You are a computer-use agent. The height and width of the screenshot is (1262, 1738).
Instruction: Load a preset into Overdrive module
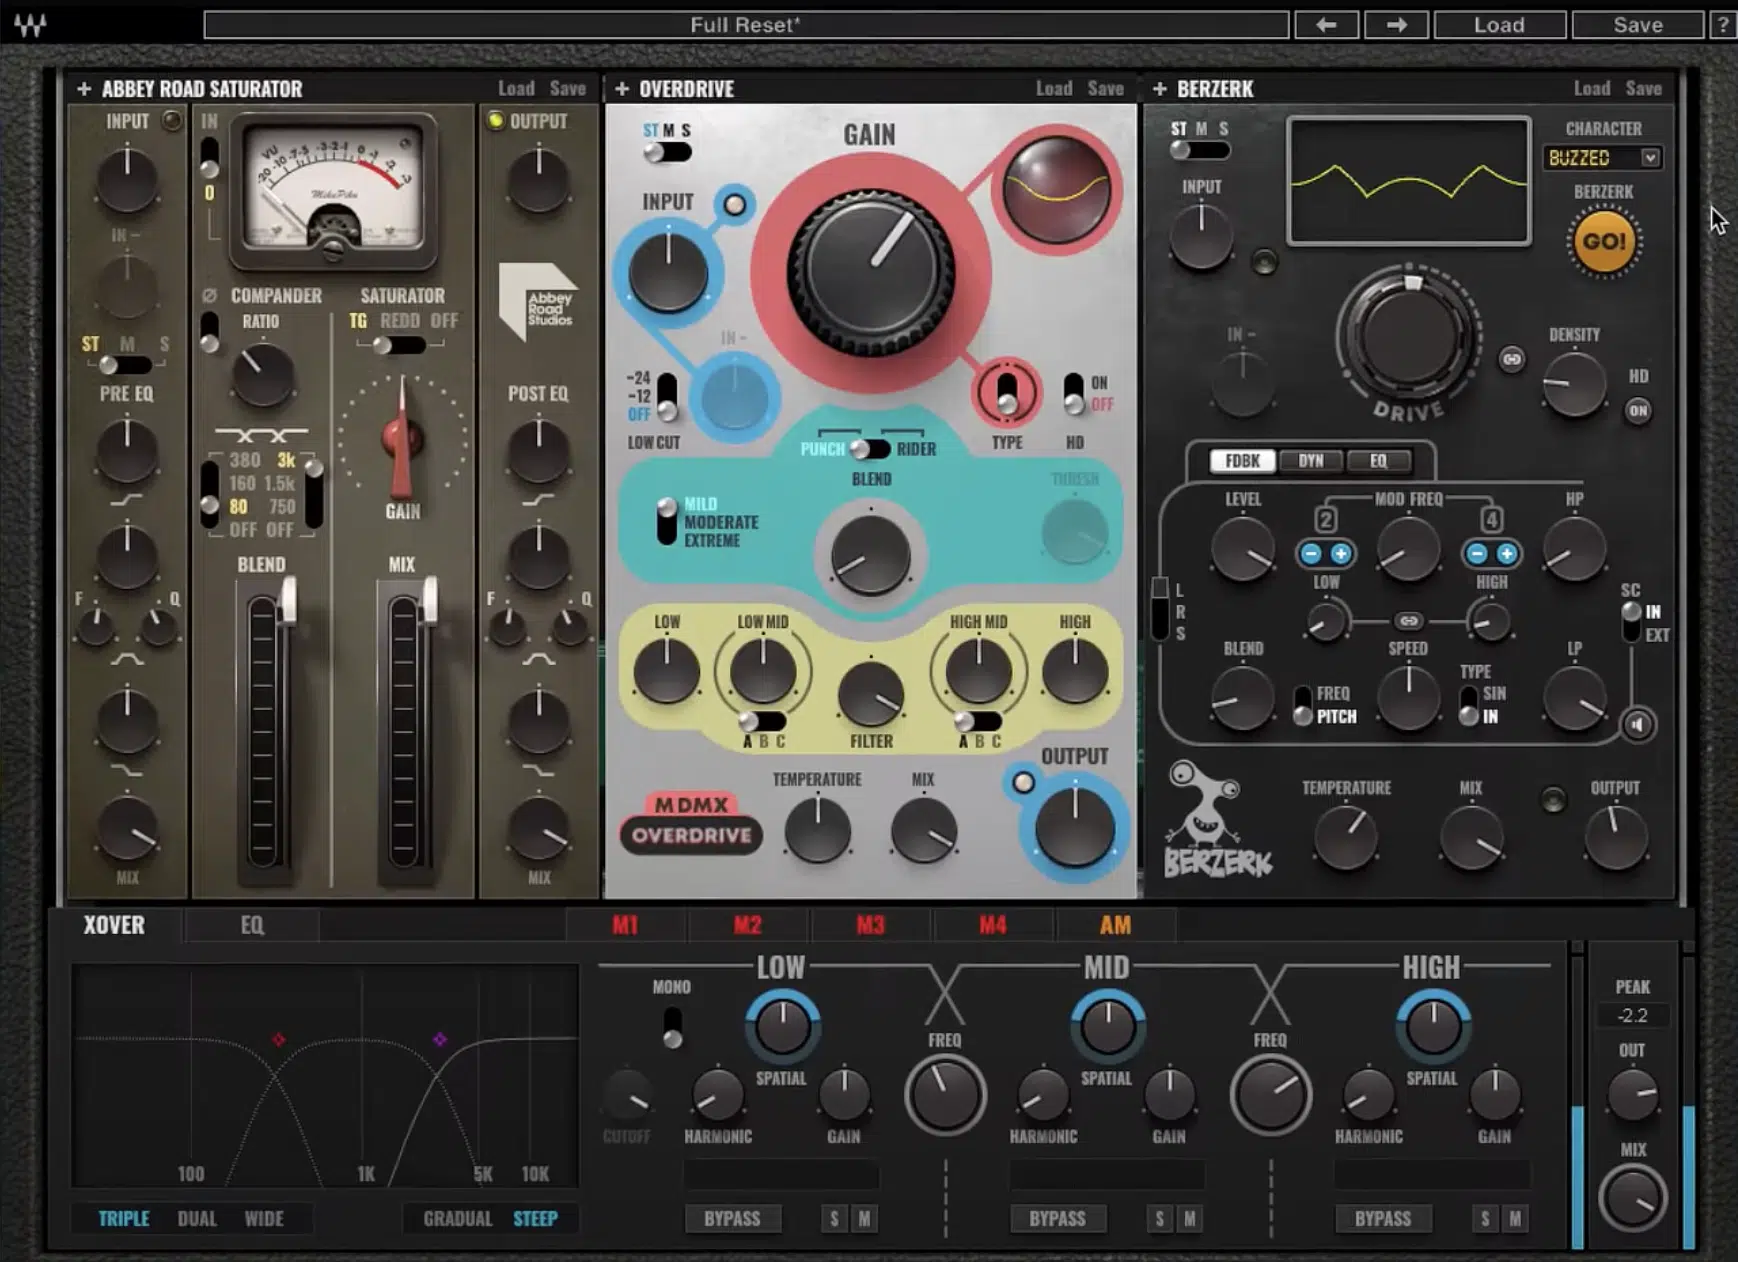coord(1053,88)
